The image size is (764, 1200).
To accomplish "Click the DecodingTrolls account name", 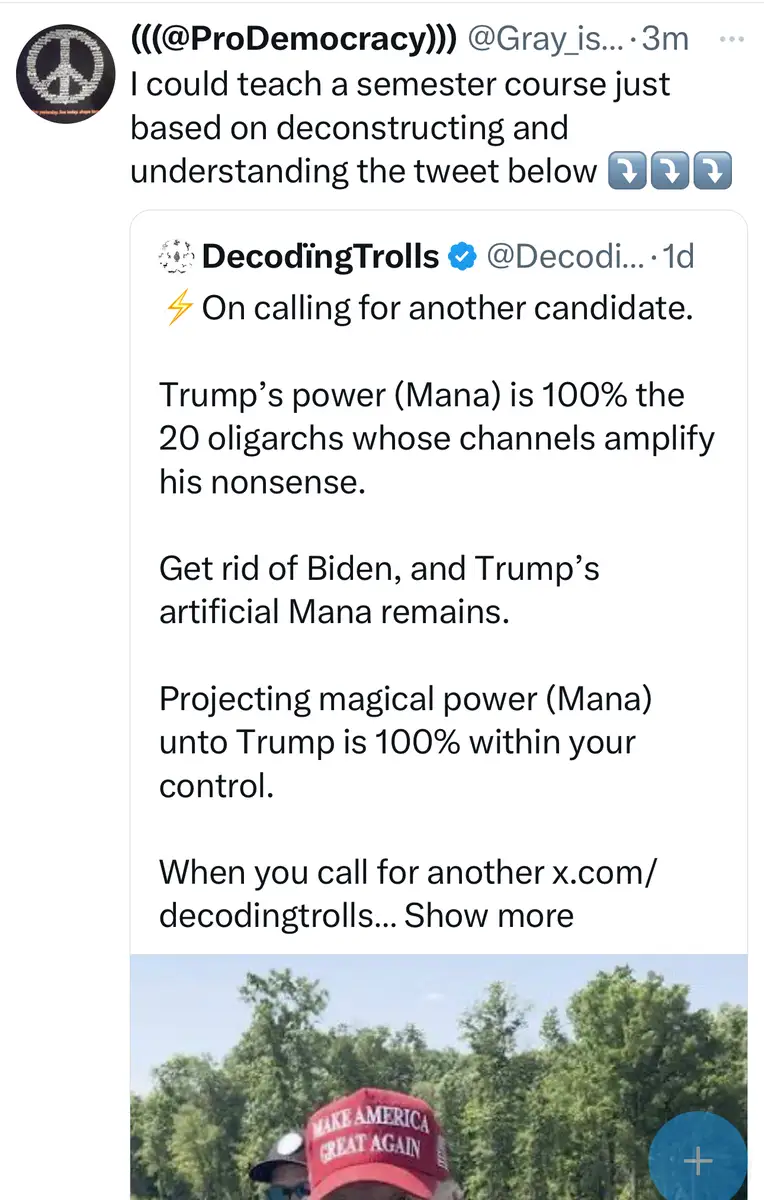I will point(320,257).
